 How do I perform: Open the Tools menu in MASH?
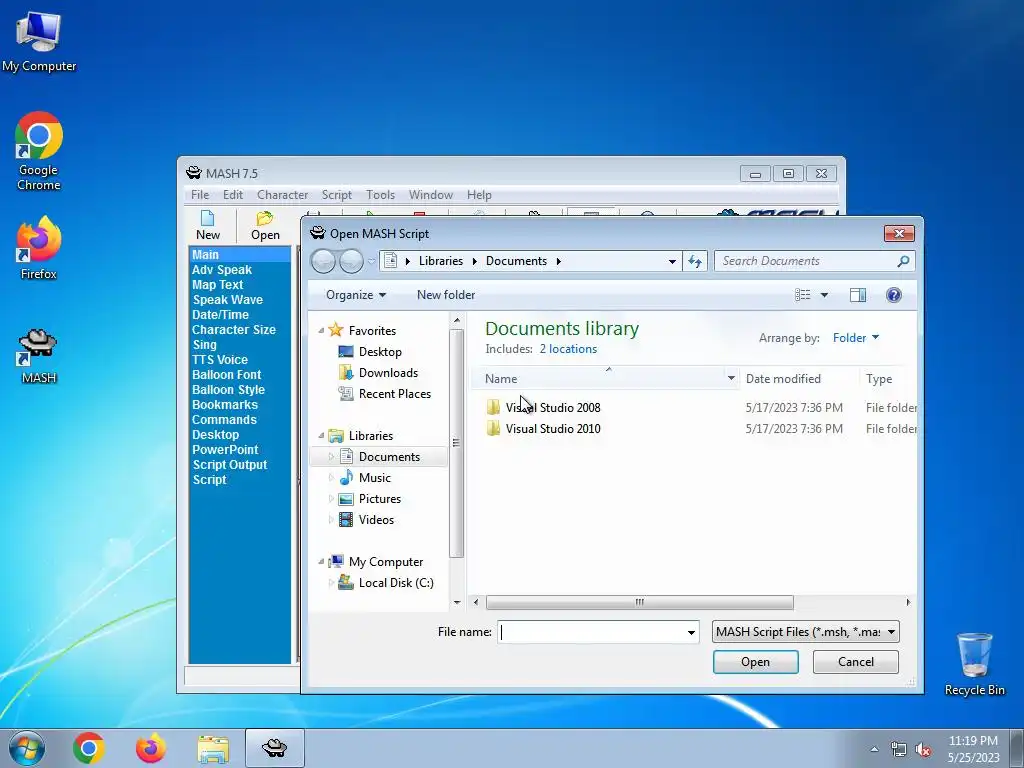[x=380, y=195]
